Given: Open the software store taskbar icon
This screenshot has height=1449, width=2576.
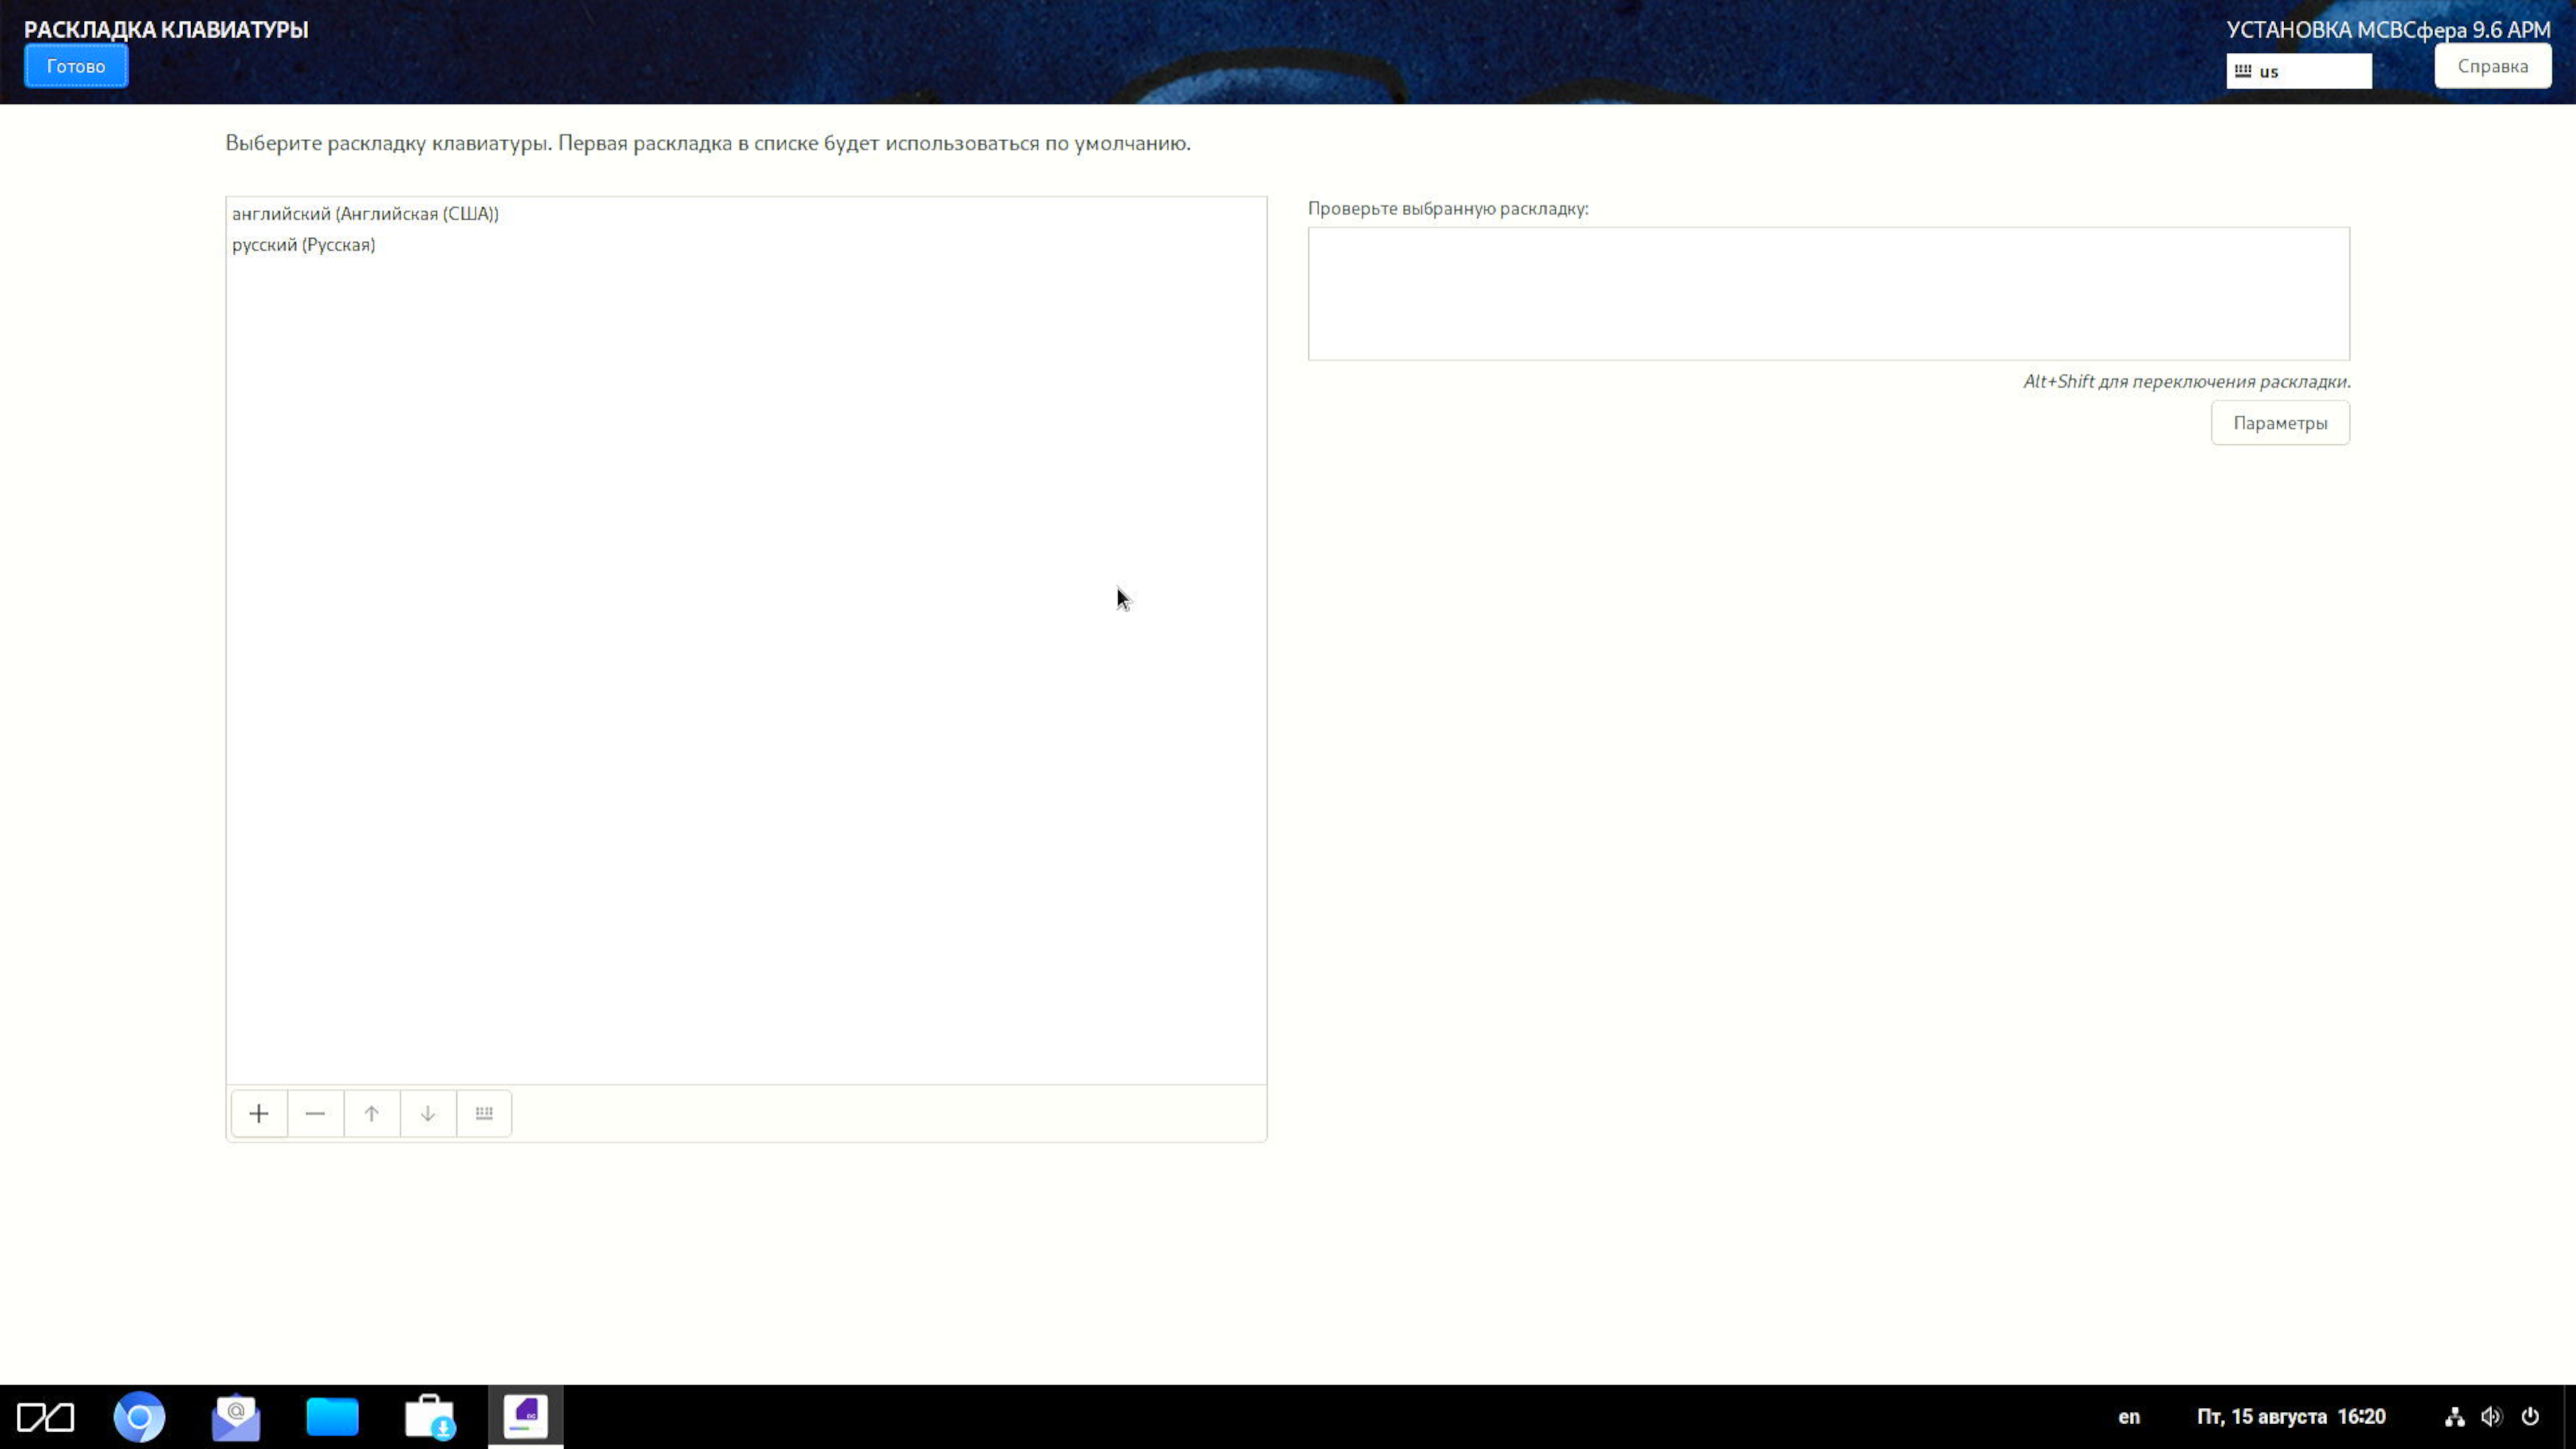Looking at the screenshot, I should 430,1417.
